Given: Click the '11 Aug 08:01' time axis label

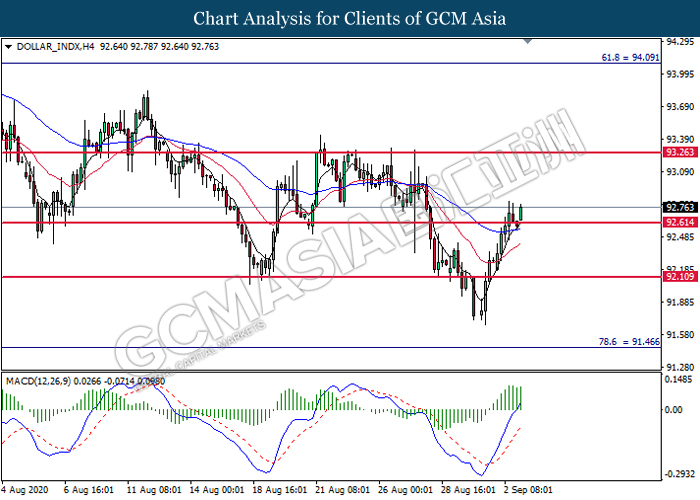Looking at the screenshot, I should [x=154, y=490].
